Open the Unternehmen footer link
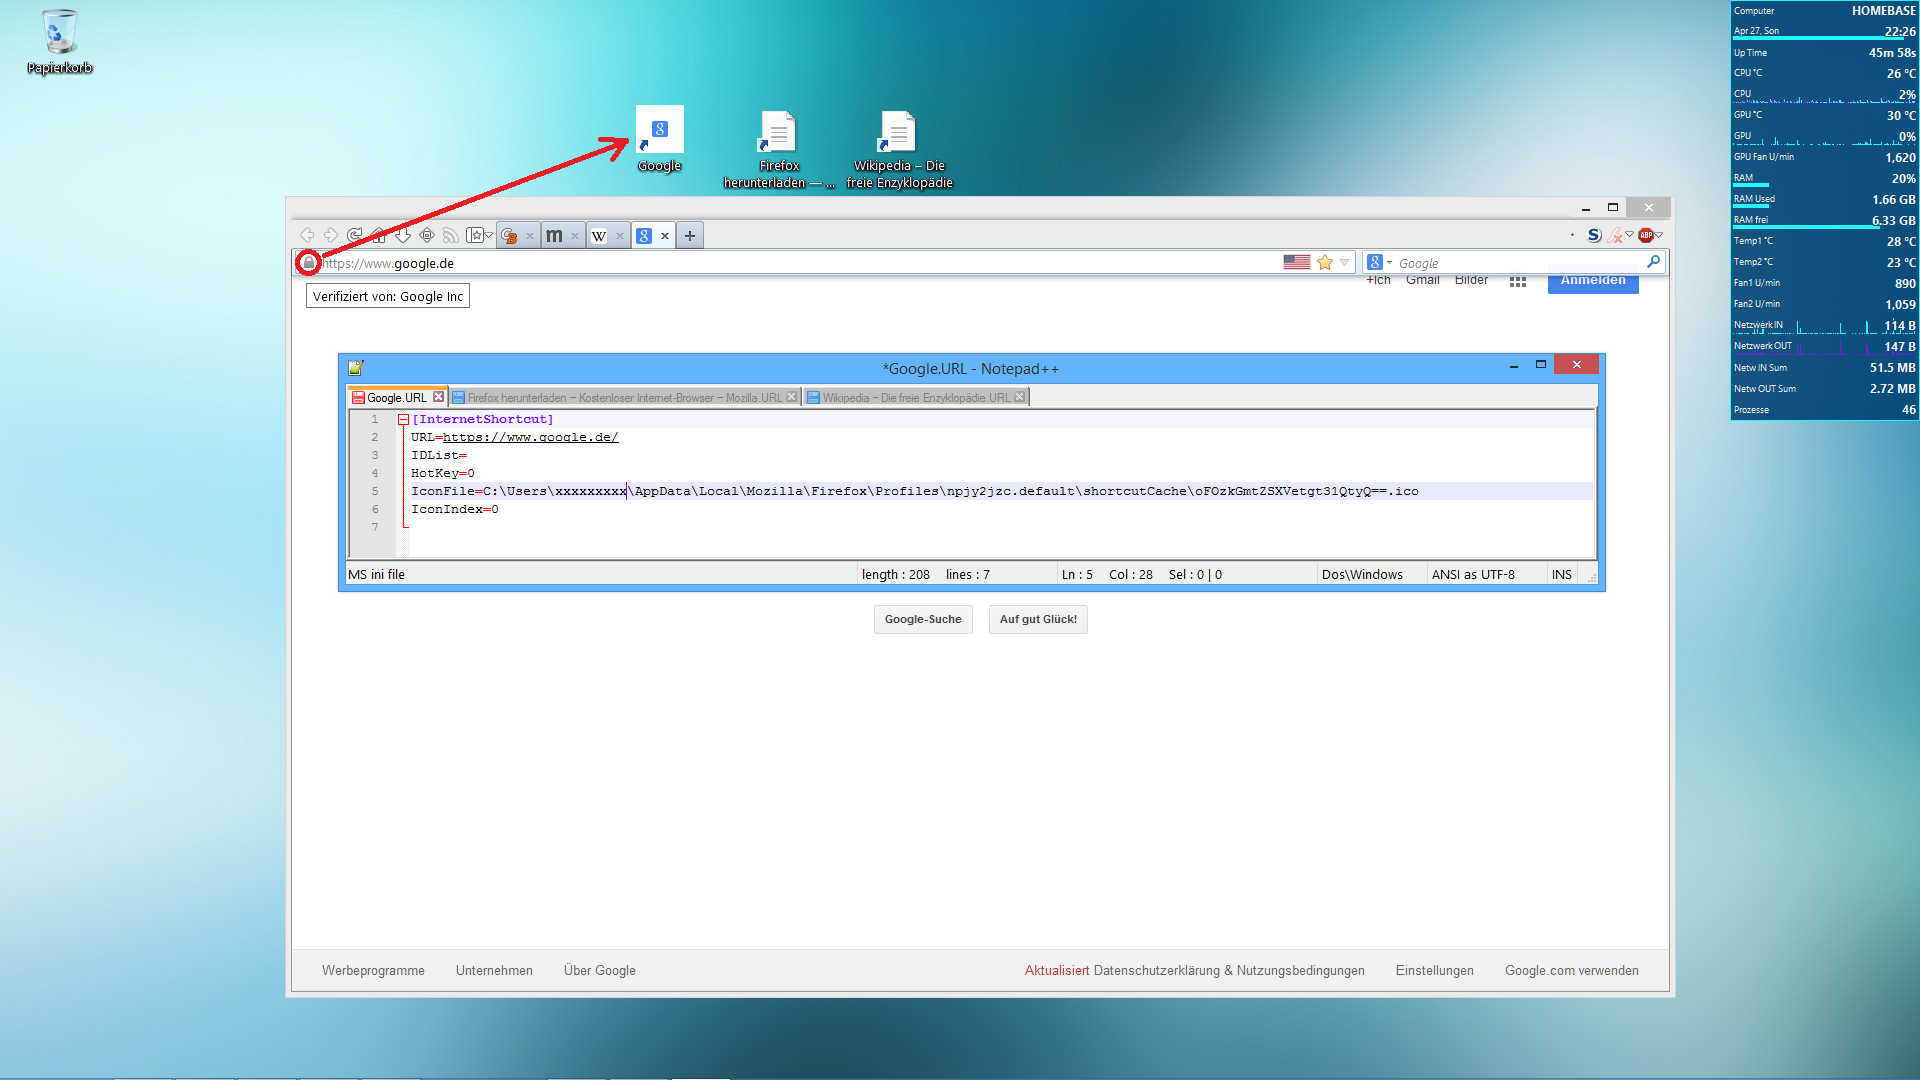This screenshot has width=1920, height=1080. point(494,970)
